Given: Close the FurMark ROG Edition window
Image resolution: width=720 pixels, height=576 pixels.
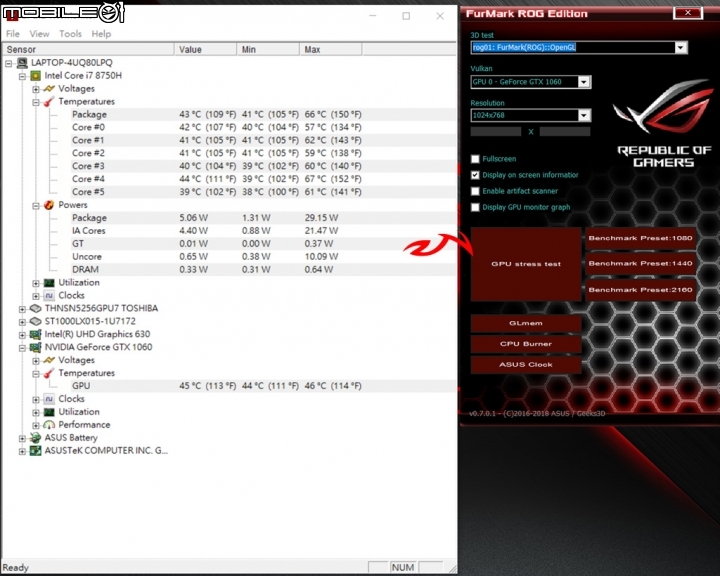Looking at the screenshot, I should point(687,13).
